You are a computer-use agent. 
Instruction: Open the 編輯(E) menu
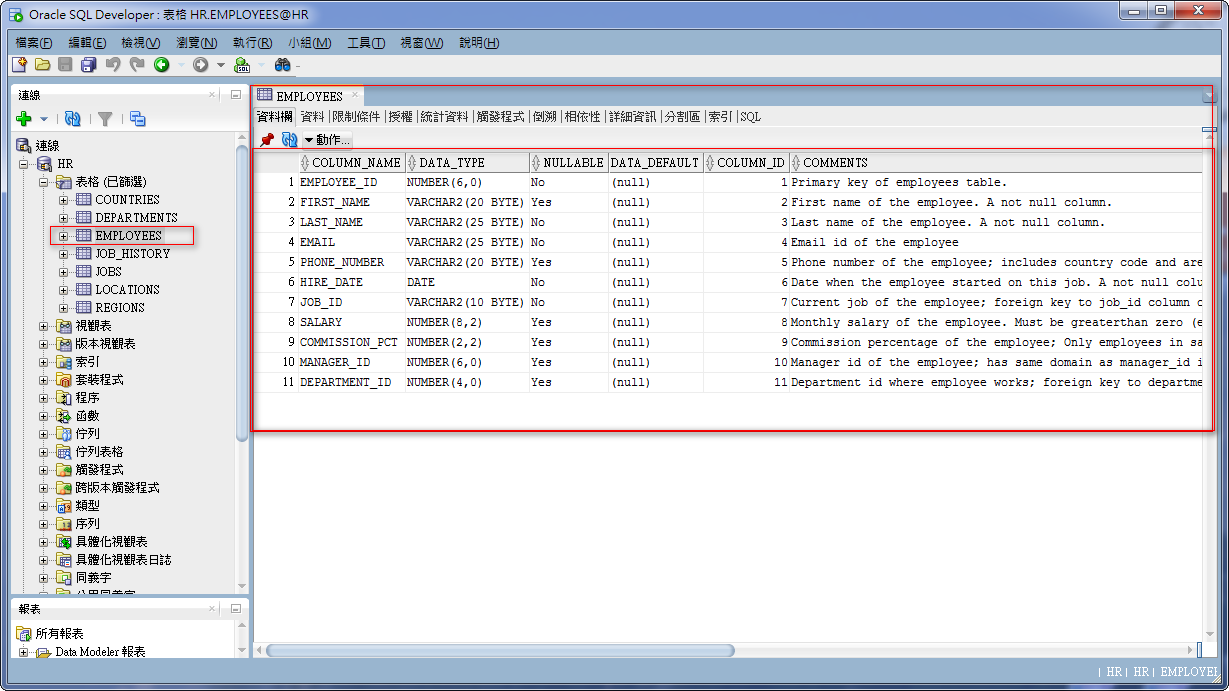[x=87, y=43]
